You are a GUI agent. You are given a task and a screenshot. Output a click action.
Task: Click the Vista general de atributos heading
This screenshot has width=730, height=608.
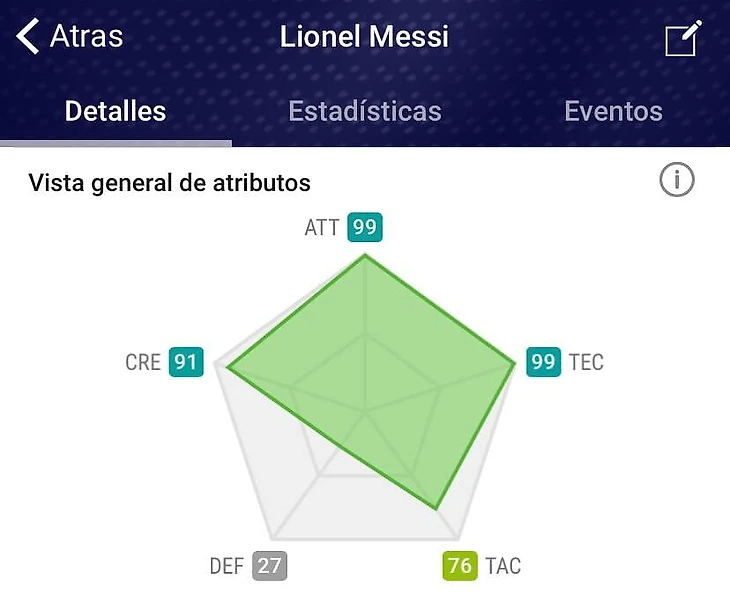[169, 183]
